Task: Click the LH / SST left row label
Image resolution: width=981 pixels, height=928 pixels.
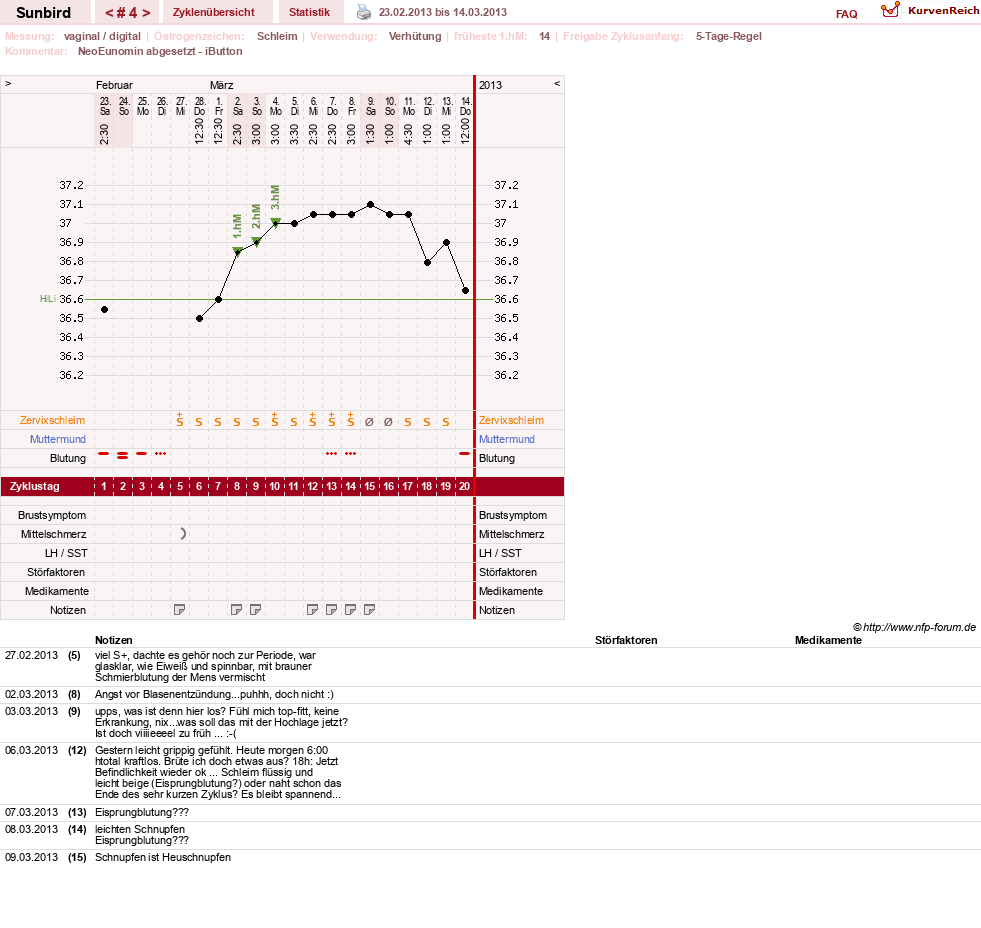Action: pos(66,553)
